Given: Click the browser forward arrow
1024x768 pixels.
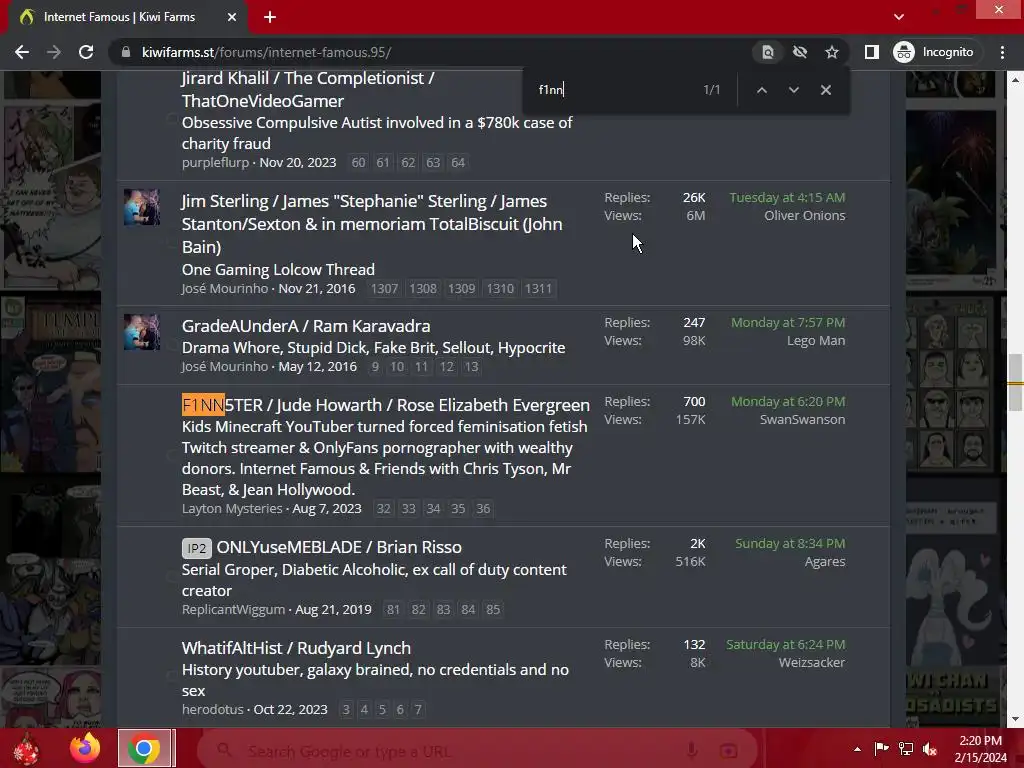Looking at the screenshot, I should click(54, 52).
